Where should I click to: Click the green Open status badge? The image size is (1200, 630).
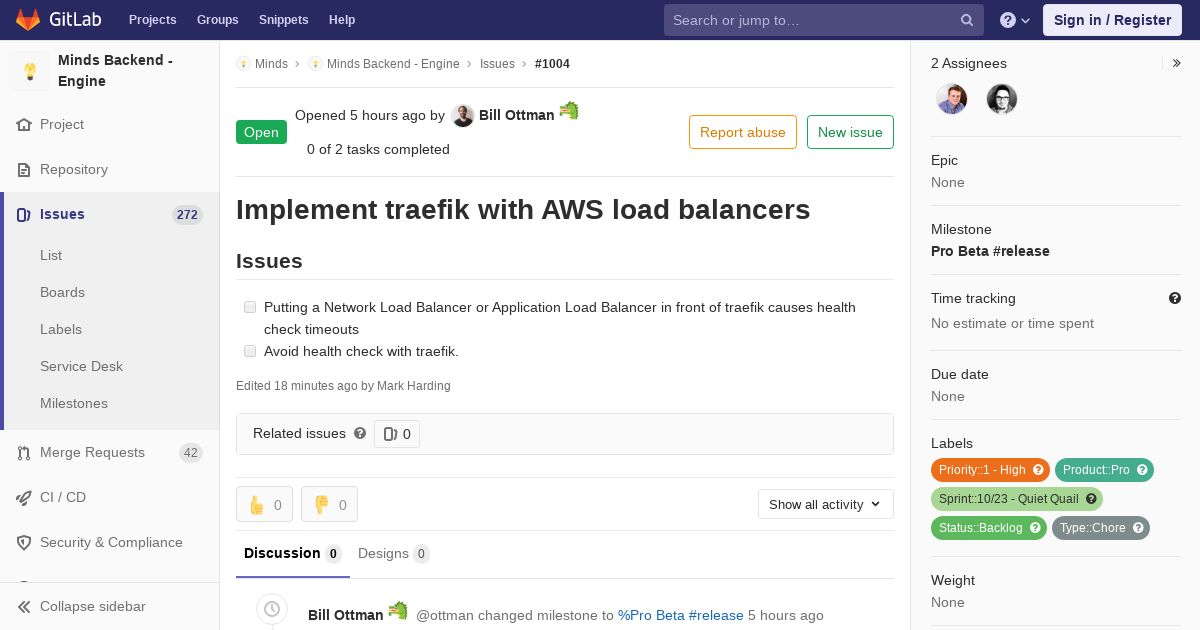click(261, 132)
